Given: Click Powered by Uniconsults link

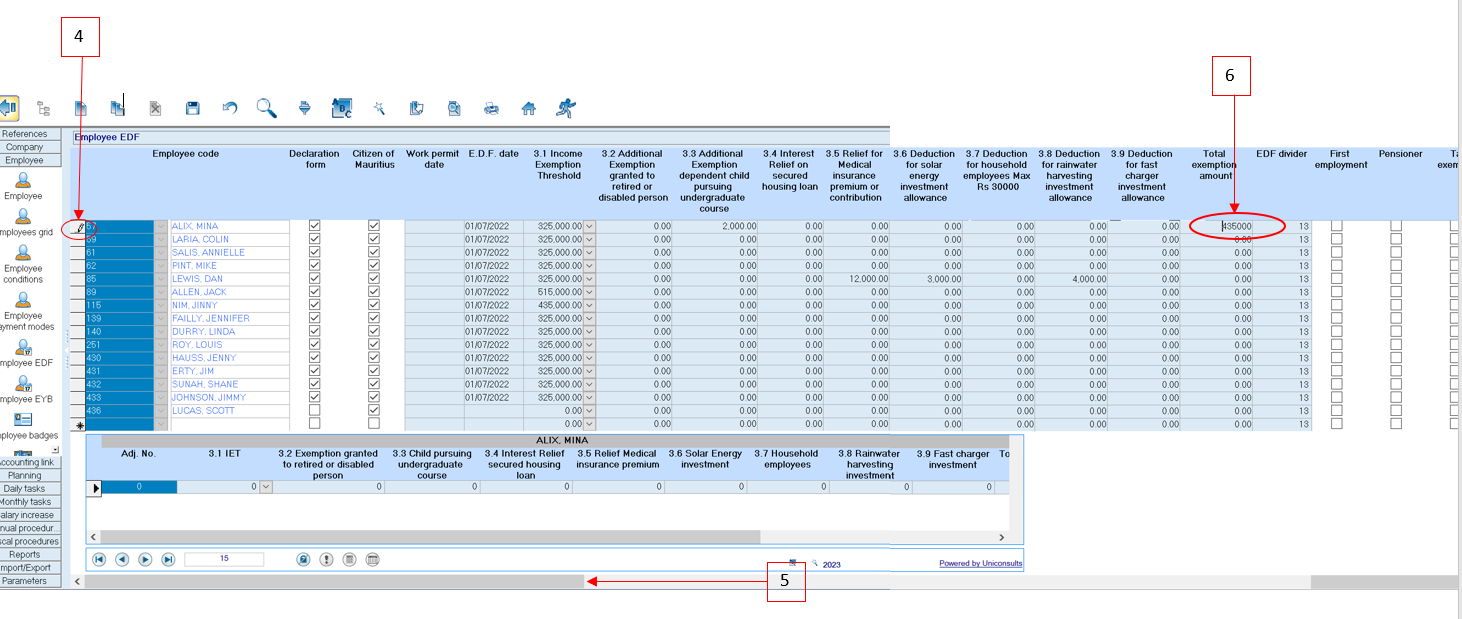Looking at the screenshot, I should (980, 564).
